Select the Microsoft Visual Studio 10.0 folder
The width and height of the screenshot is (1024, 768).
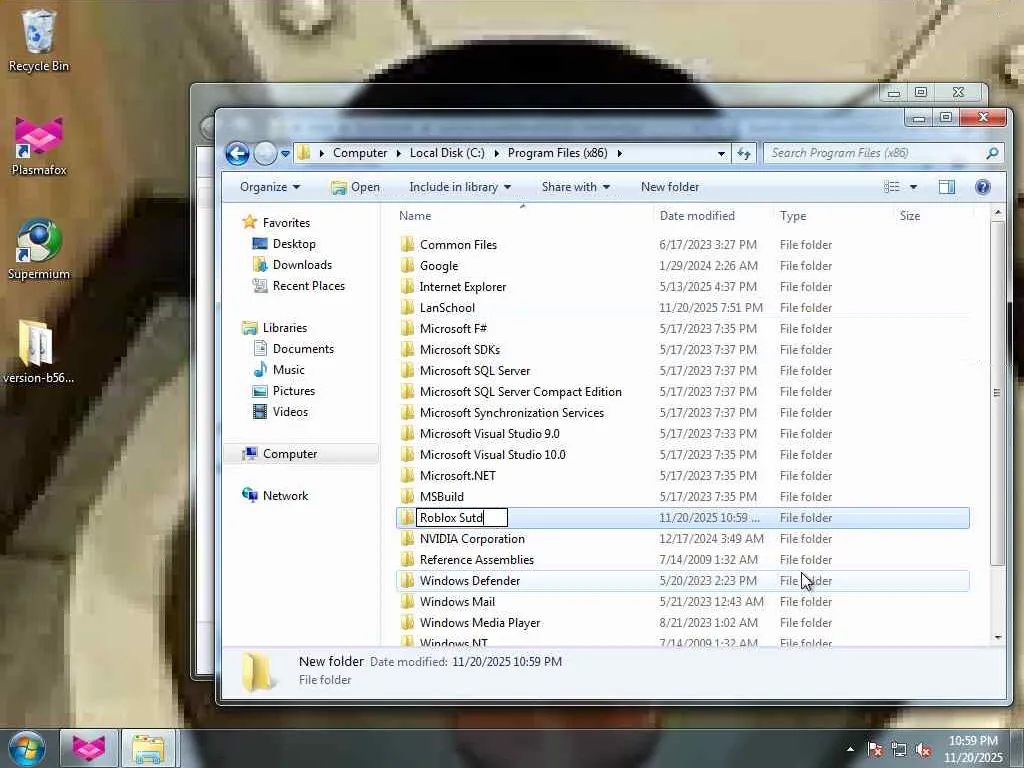coord(492,455)
